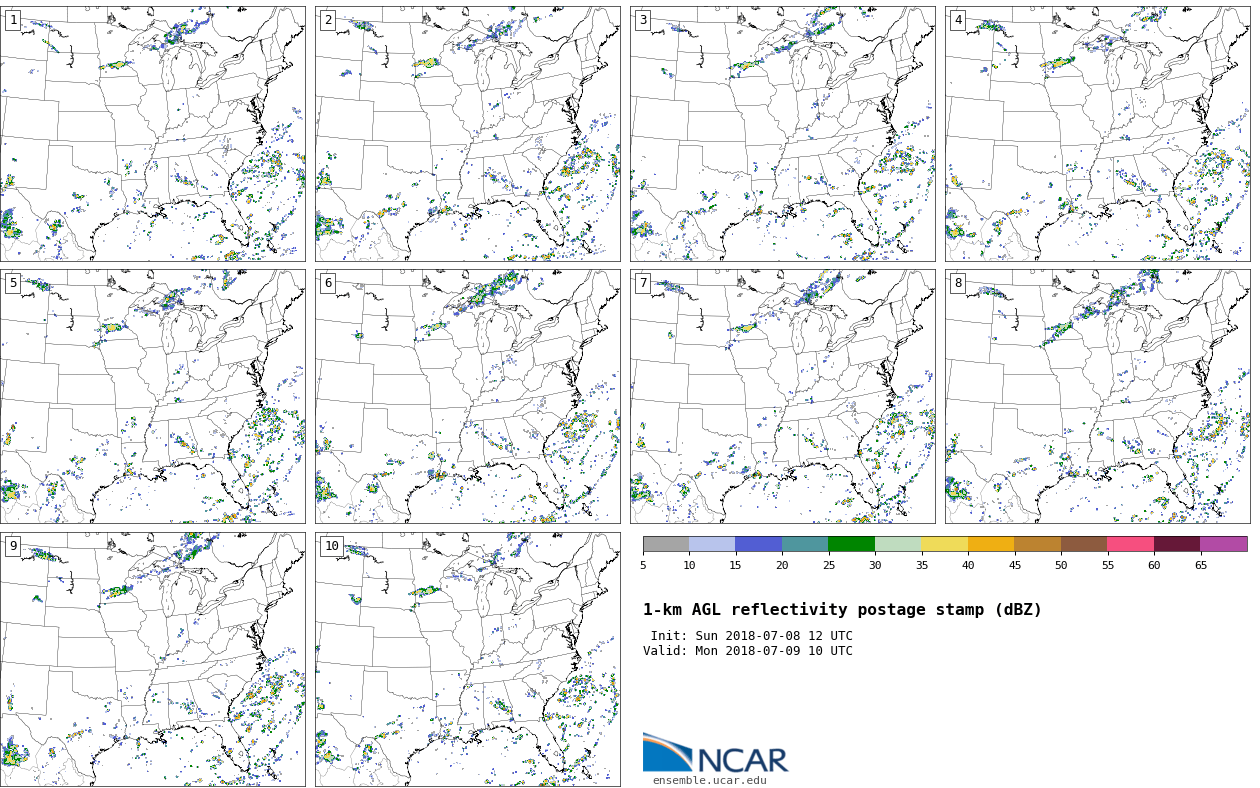Open ensemble member 5 reflectivity map
Viewport: 1260px width, 788px height.
pos(152,396)
